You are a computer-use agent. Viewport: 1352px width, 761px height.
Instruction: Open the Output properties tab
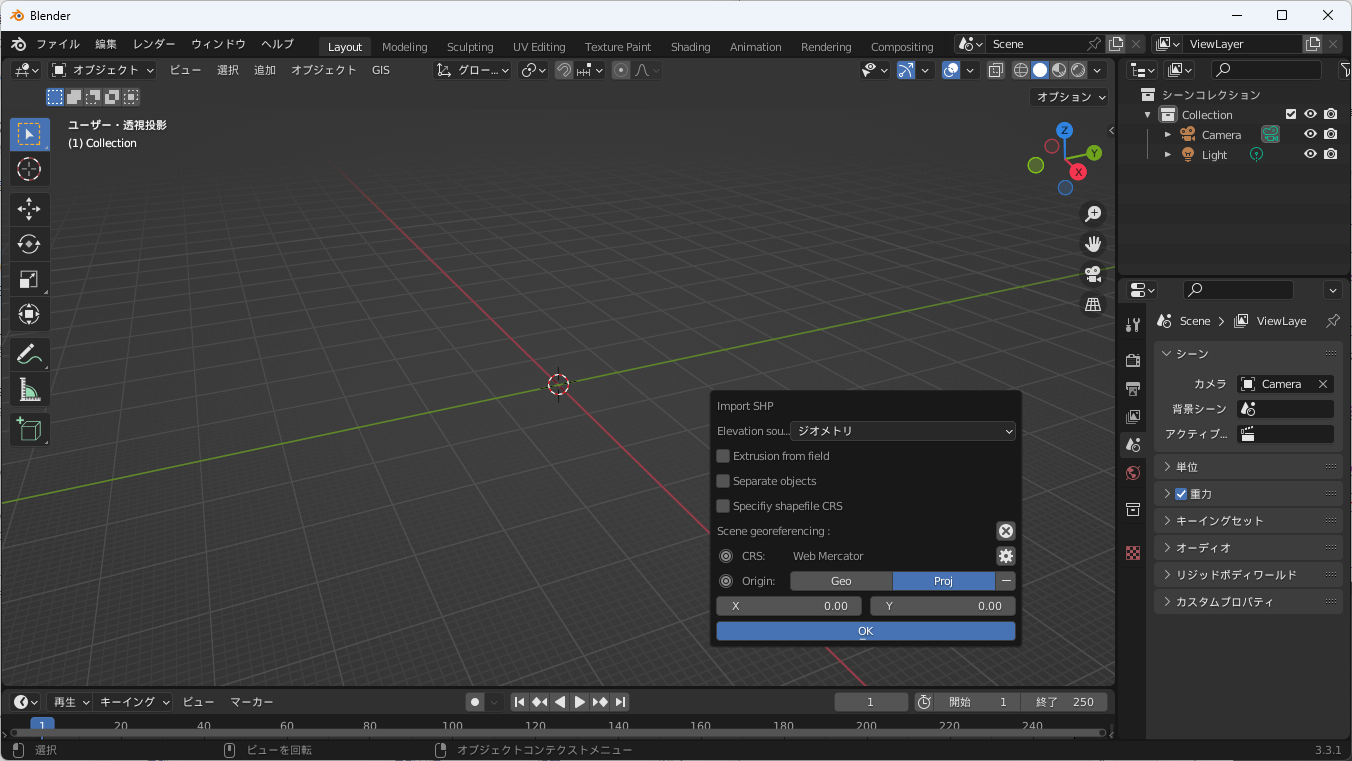1133,388
